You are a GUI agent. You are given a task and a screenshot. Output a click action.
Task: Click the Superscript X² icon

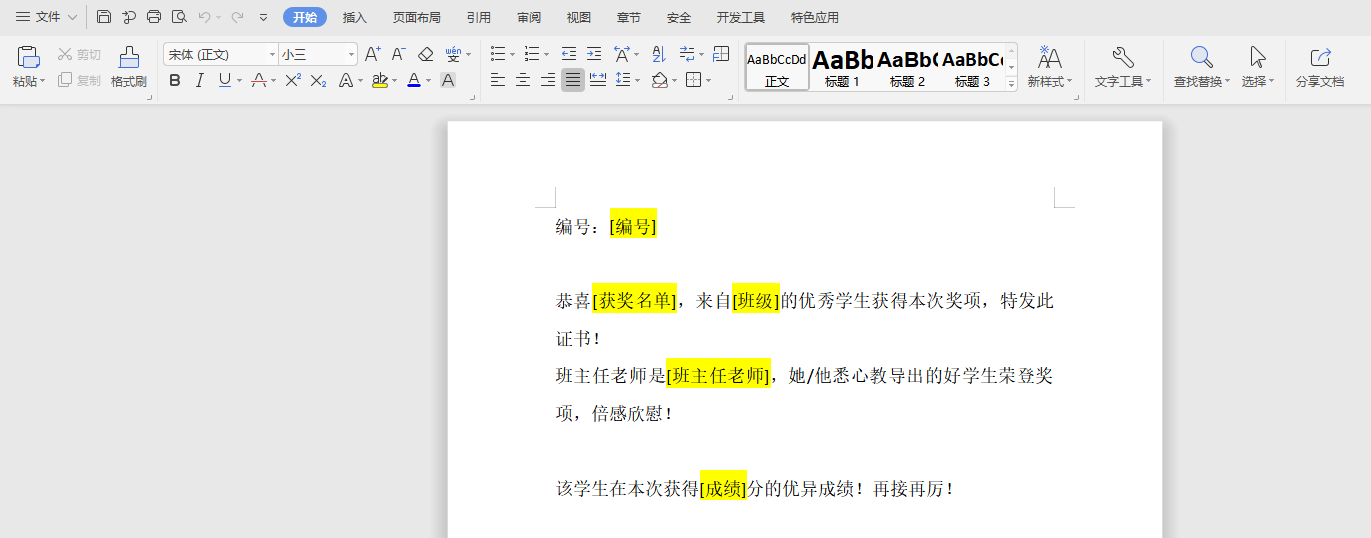coord(293,80)
